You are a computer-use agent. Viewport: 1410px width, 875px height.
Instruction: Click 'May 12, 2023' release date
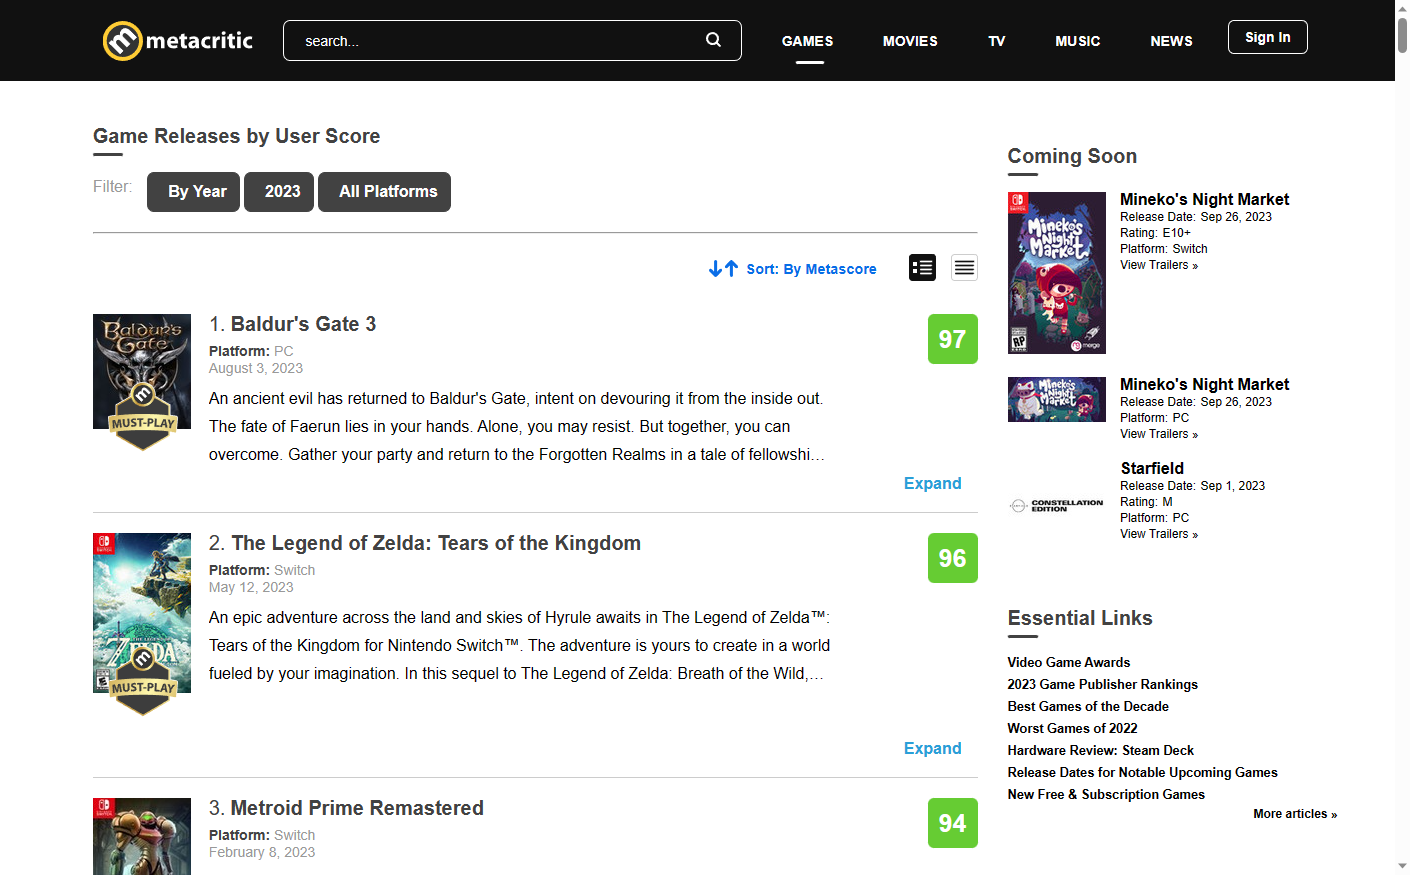coord(251,587)
